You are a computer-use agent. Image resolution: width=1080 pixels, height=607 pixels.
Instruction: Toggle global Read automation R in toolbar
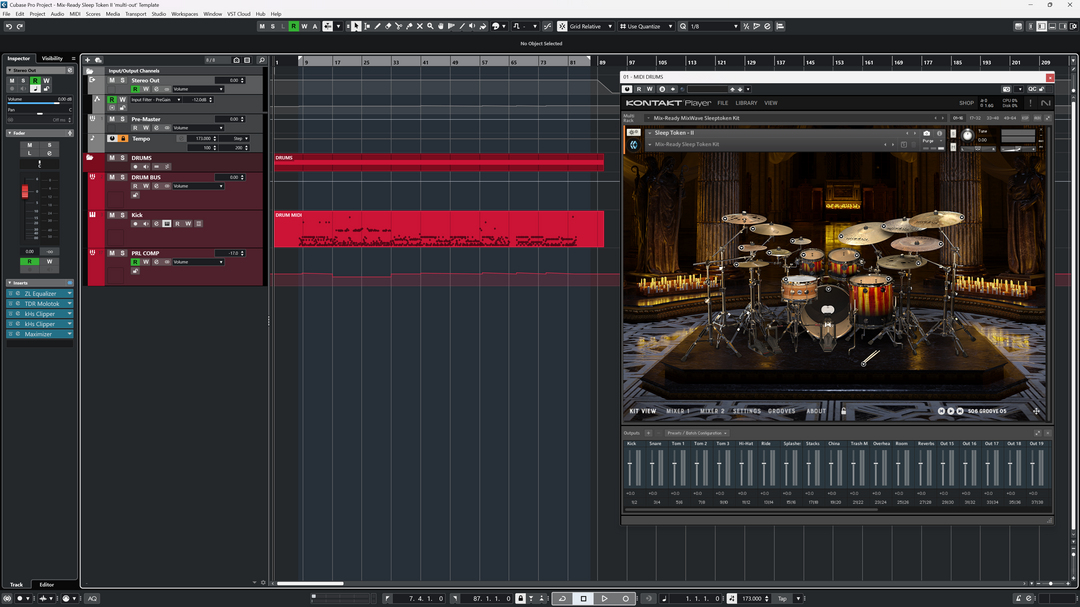click(x=293, y=26)
